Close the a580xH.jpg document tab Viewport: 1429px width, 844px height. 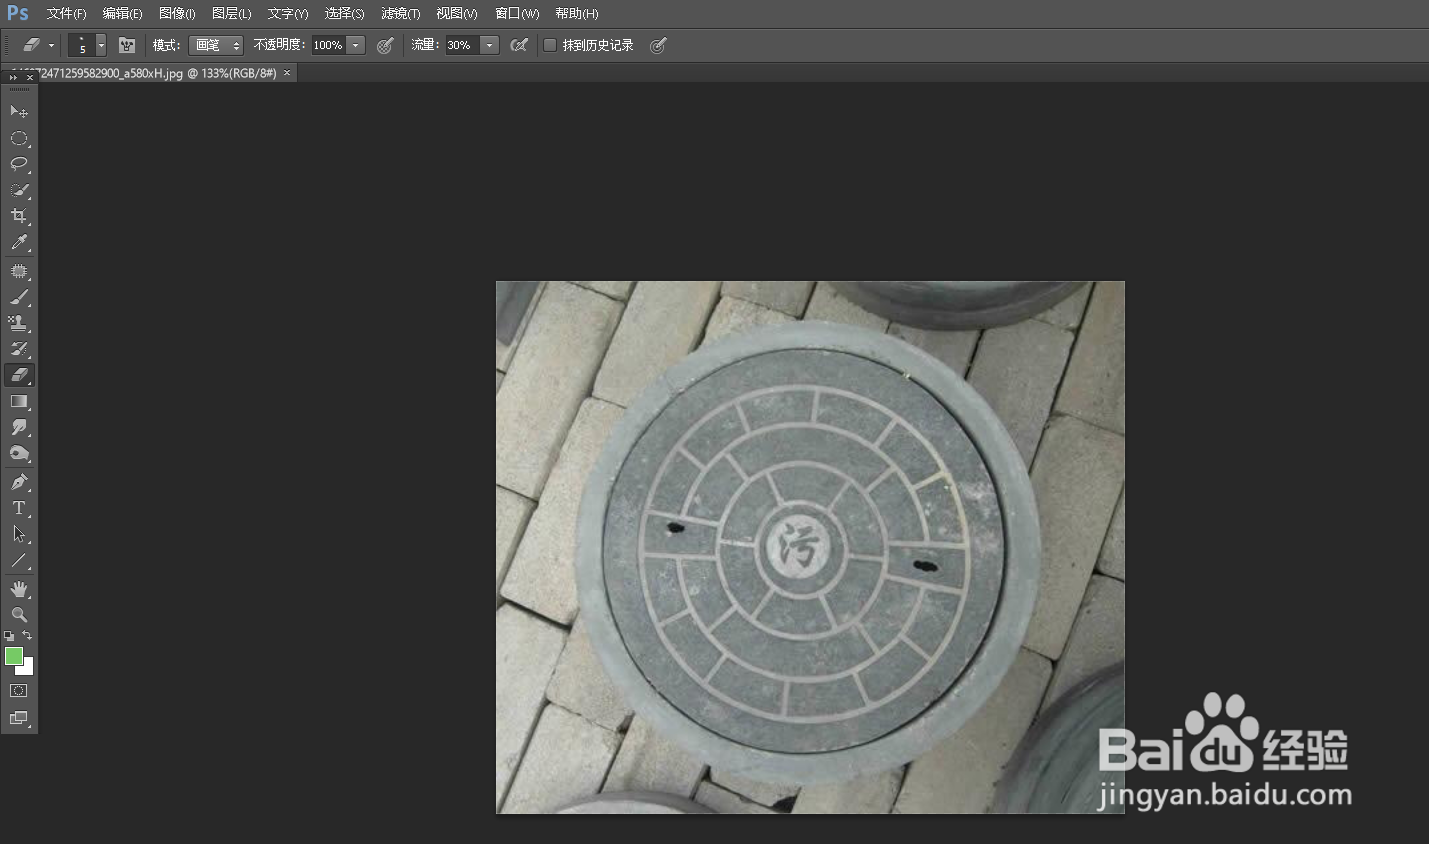tap(287, 73)
